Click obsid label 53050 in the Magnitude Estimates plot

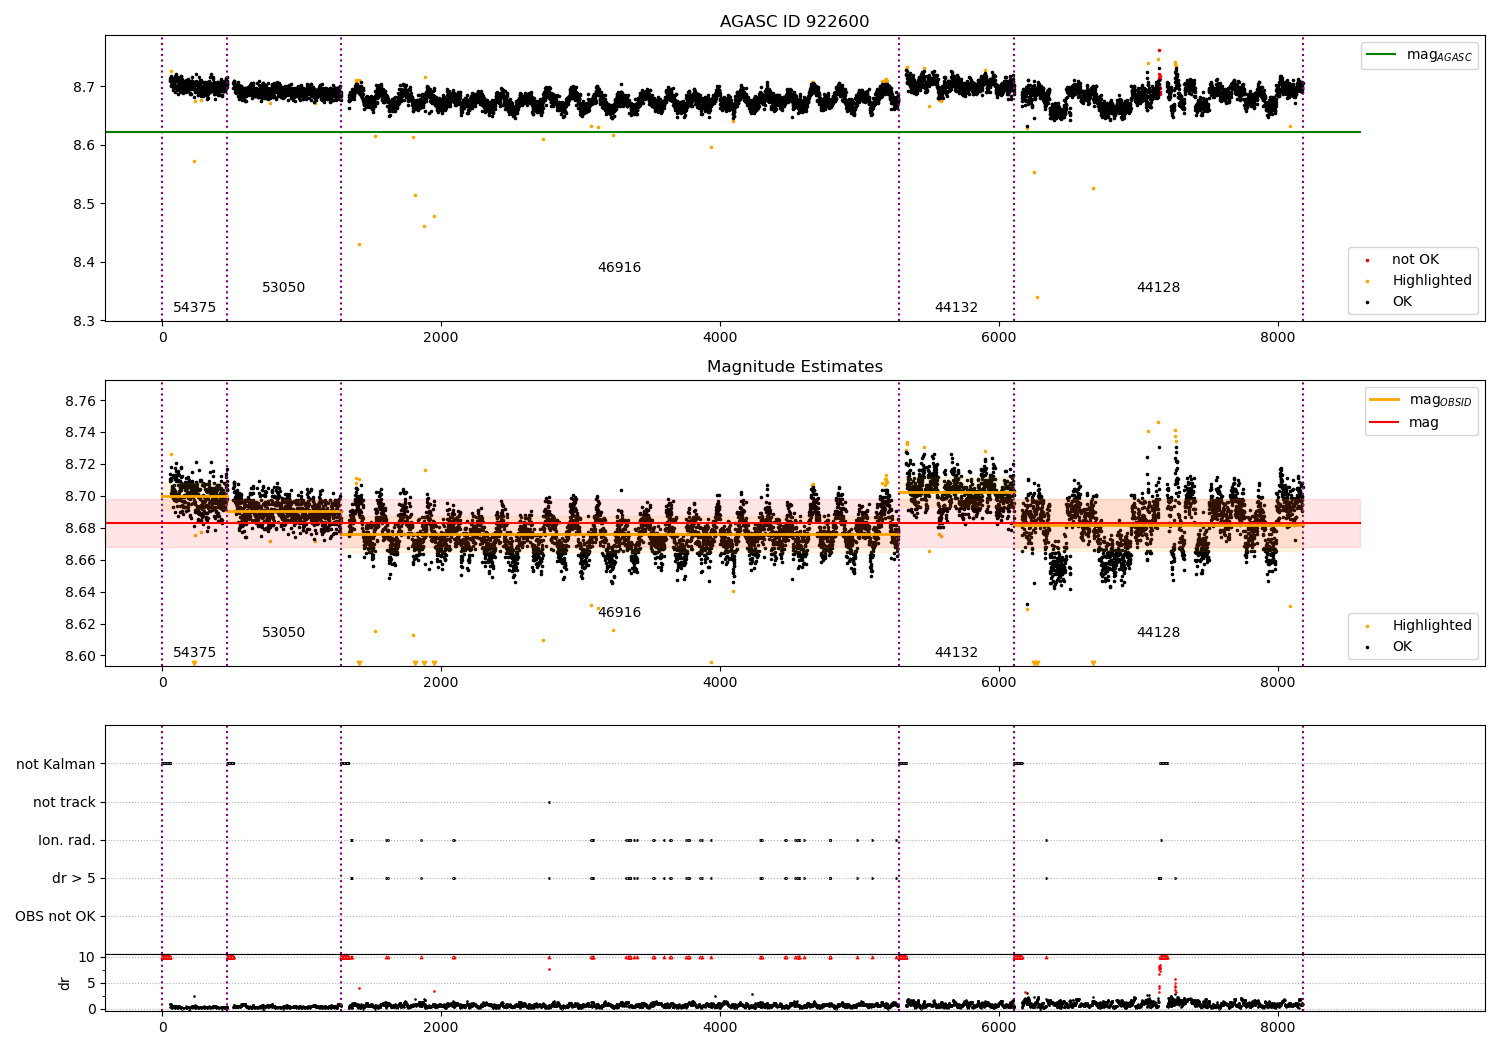pos(283,633)
